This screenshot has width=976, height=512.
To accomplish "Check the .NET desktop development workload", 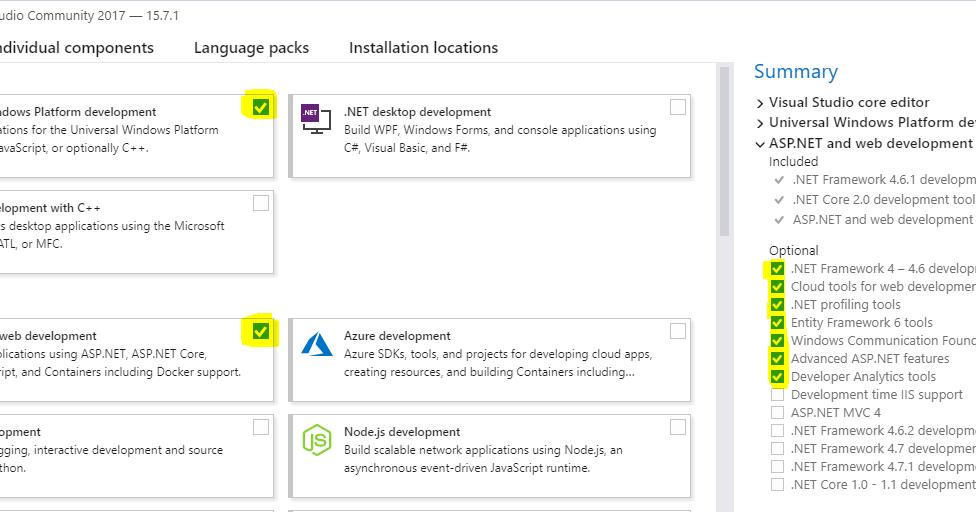I will click(x=678, y=107).
